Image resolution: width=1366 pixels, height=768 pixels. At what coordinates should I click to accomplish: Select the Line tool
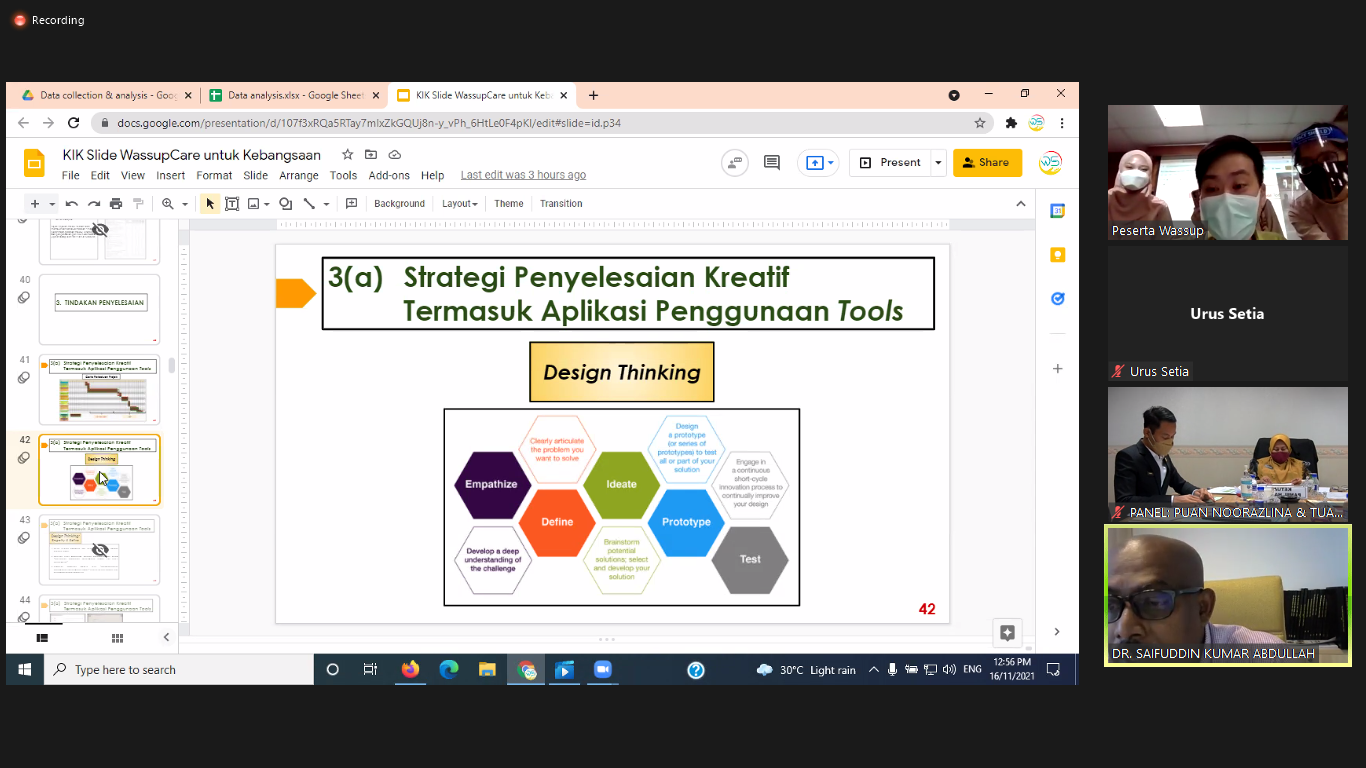(x=309, y=204)
